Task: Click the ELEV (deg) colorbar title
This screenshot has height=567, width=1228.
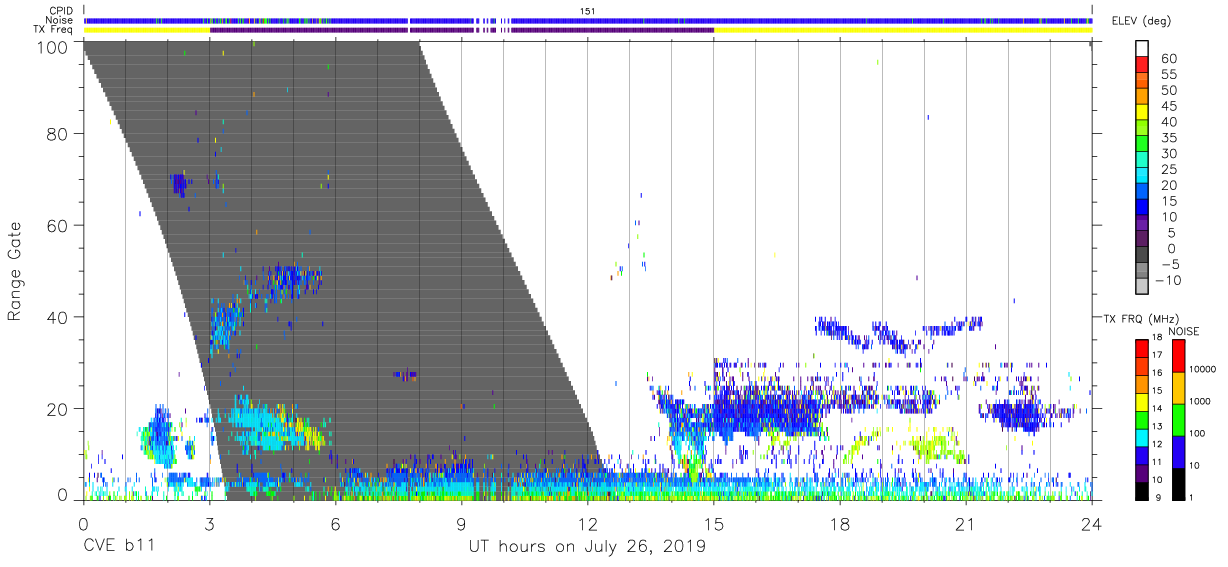Action: 1141,21
